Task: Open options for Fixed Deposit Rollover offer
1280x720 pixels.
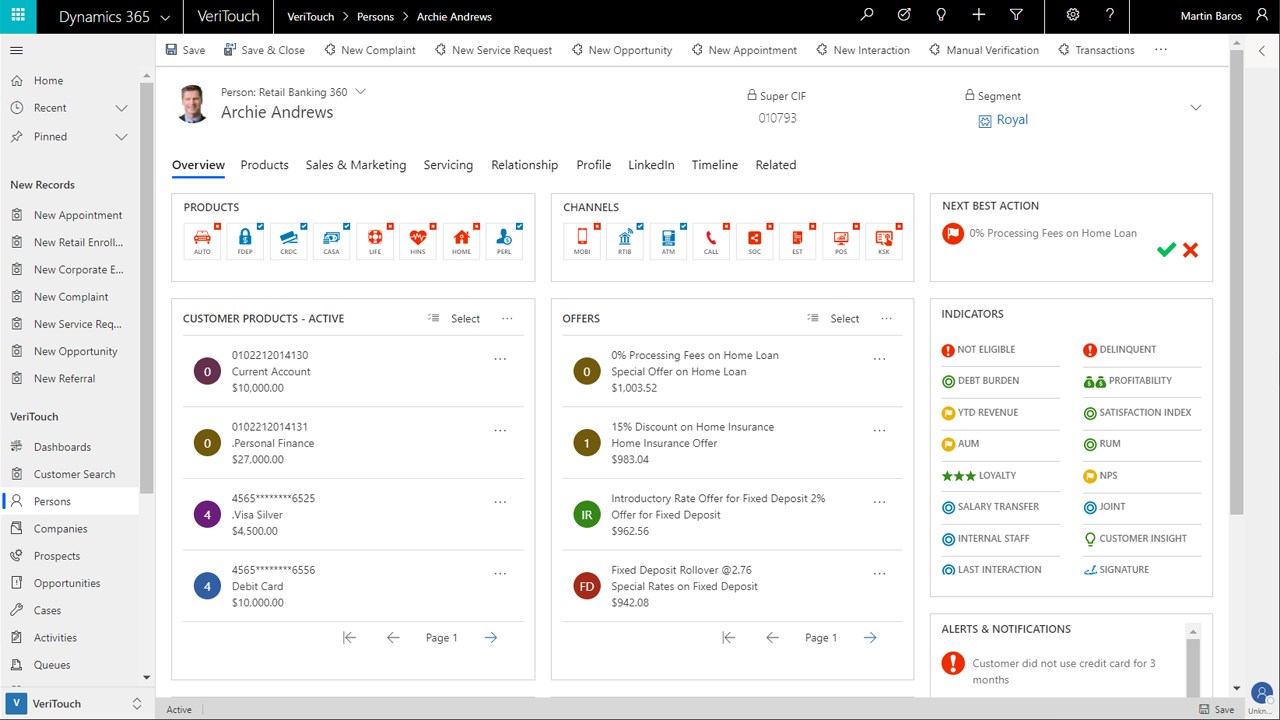Action: [879, 574]
